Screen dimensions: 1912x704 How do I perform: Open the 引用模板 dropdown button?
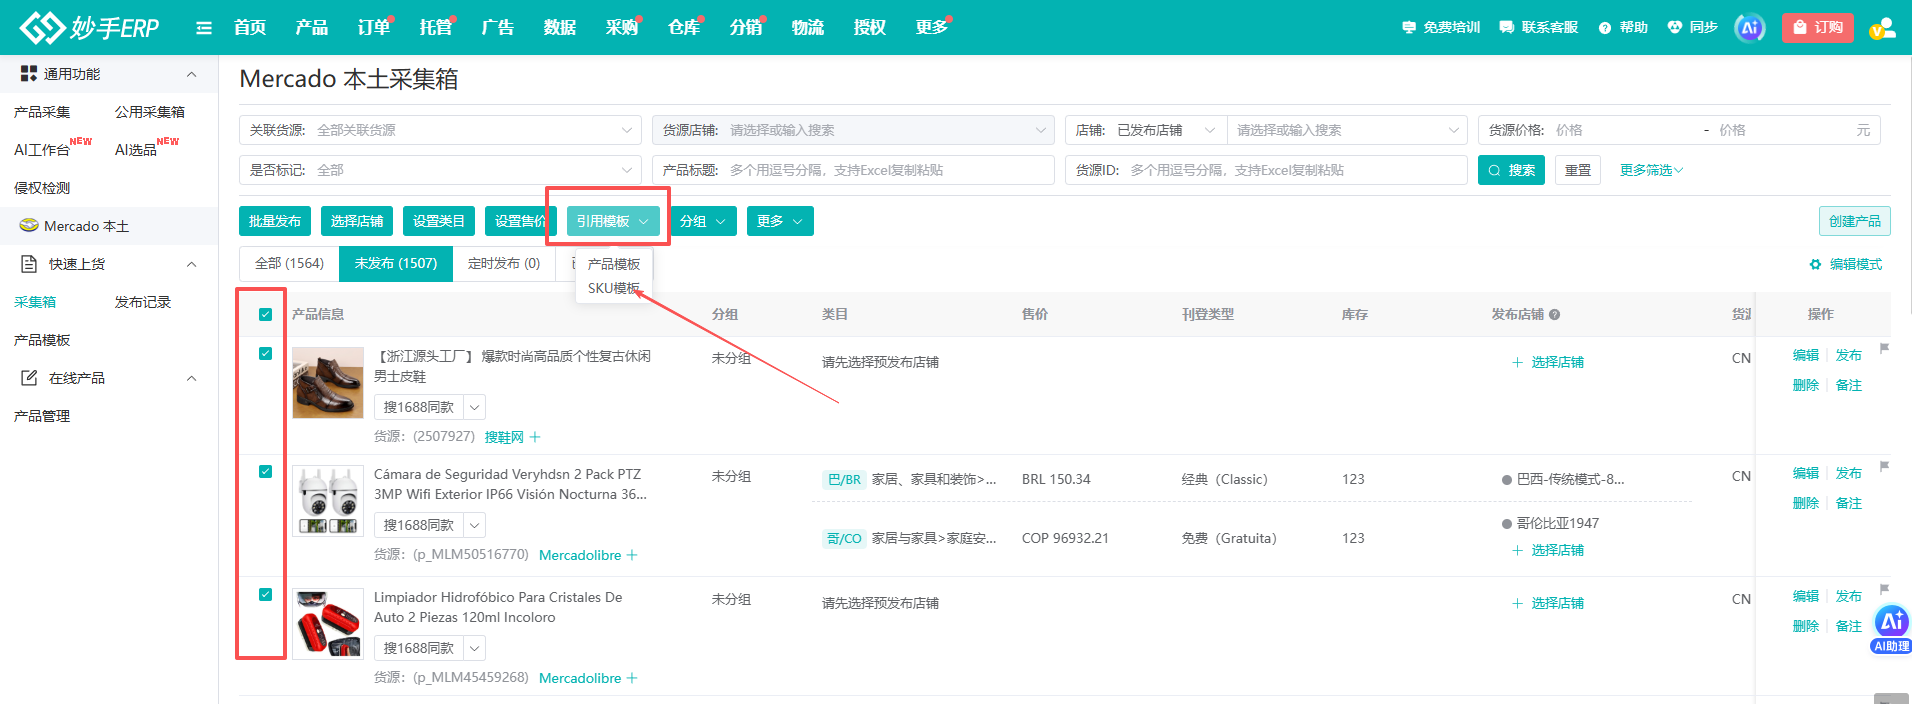613,221
